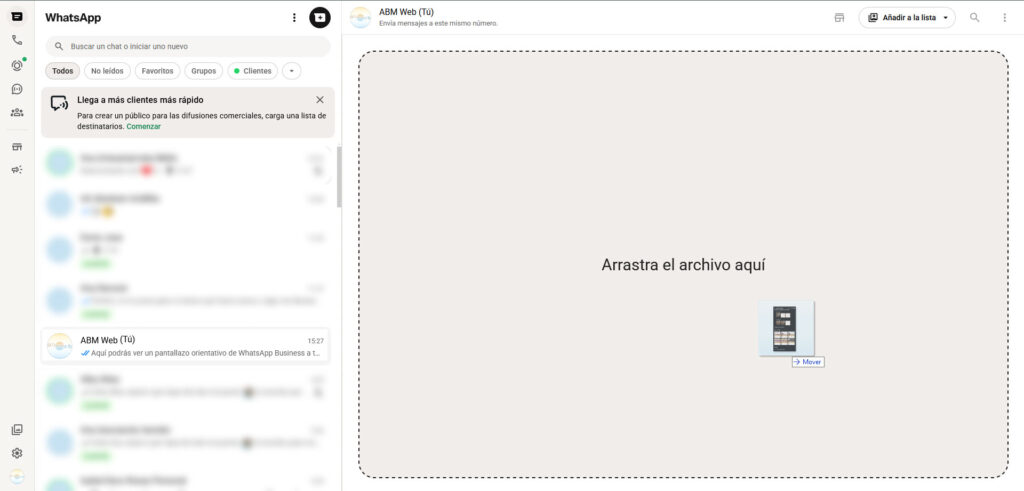
Task: Open the Advertise megaphone icon in the sidebar
Action: pyautogui.click(x=17, y=170)
